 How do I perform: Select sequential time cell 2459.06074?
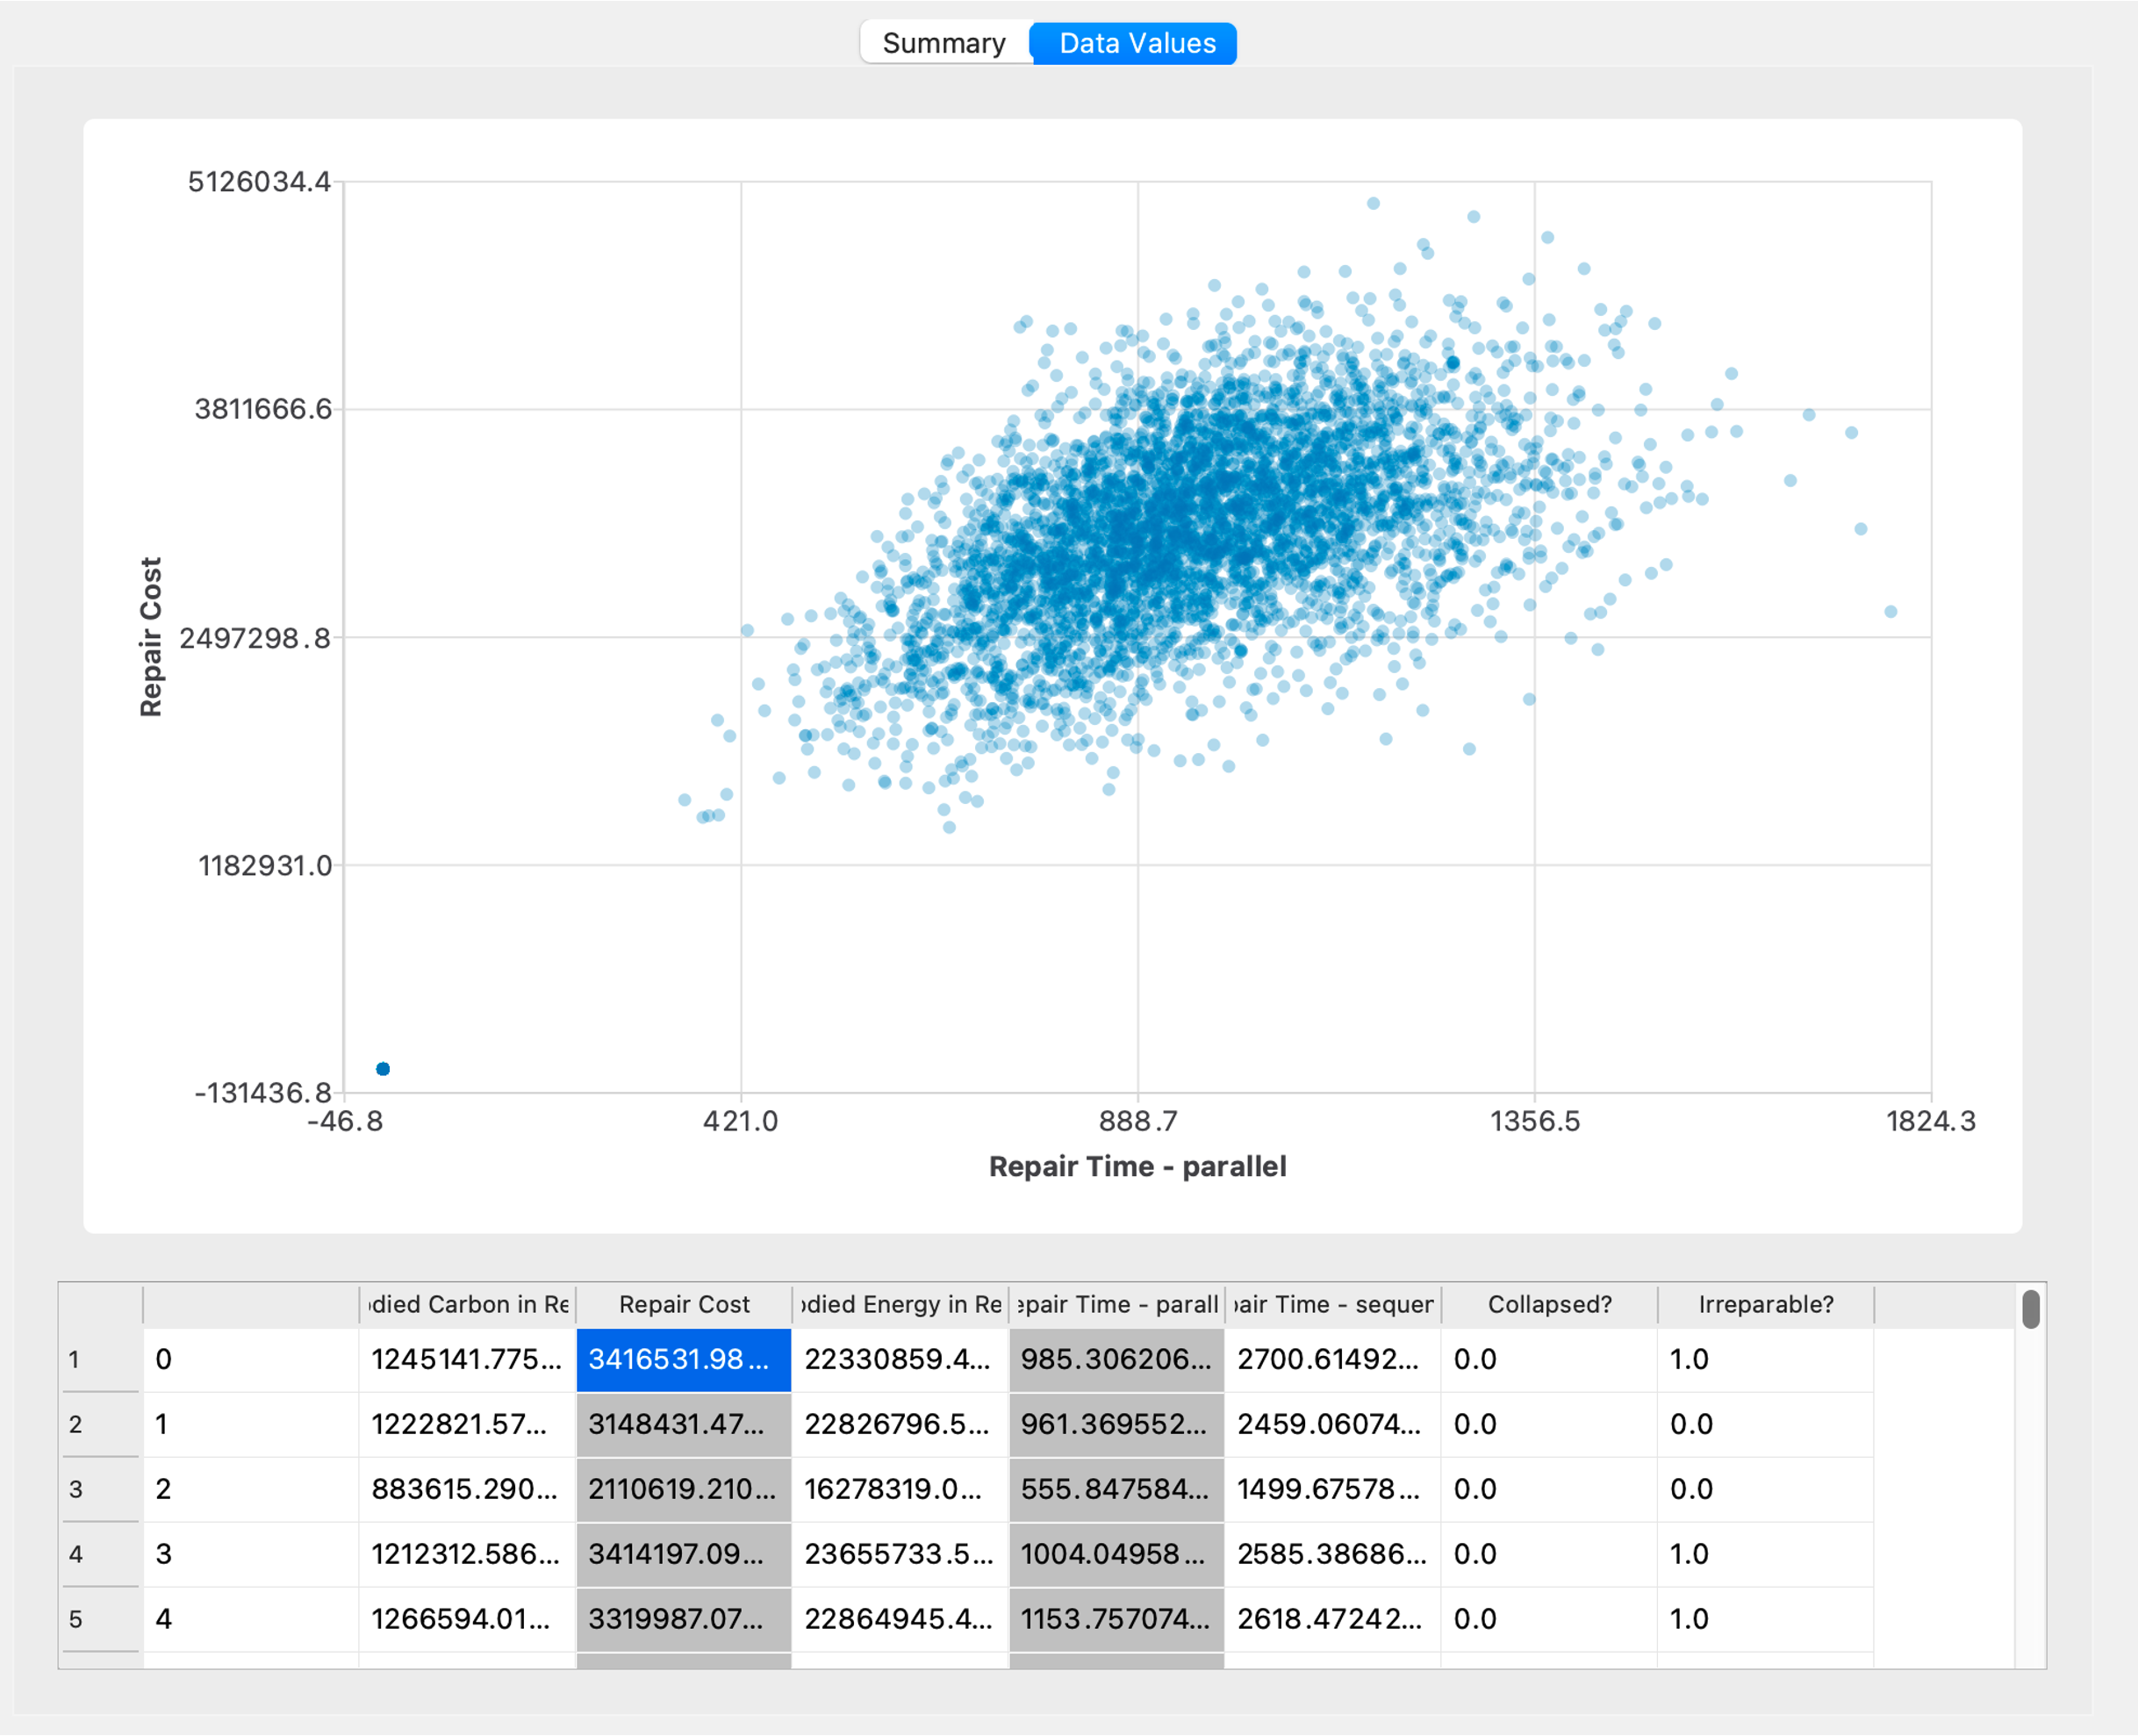coord(1333,1424)
